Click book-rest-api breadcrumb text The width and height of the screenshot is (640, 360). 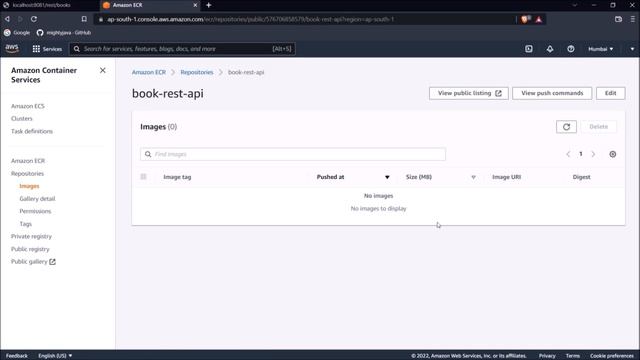point(246,72)
